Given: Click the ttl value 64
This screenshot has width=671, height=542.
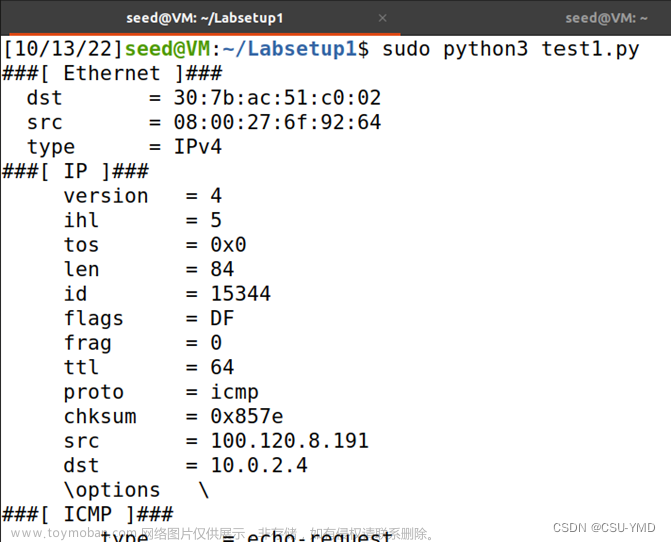Looking at the screenshot, I should coord(222,367).
